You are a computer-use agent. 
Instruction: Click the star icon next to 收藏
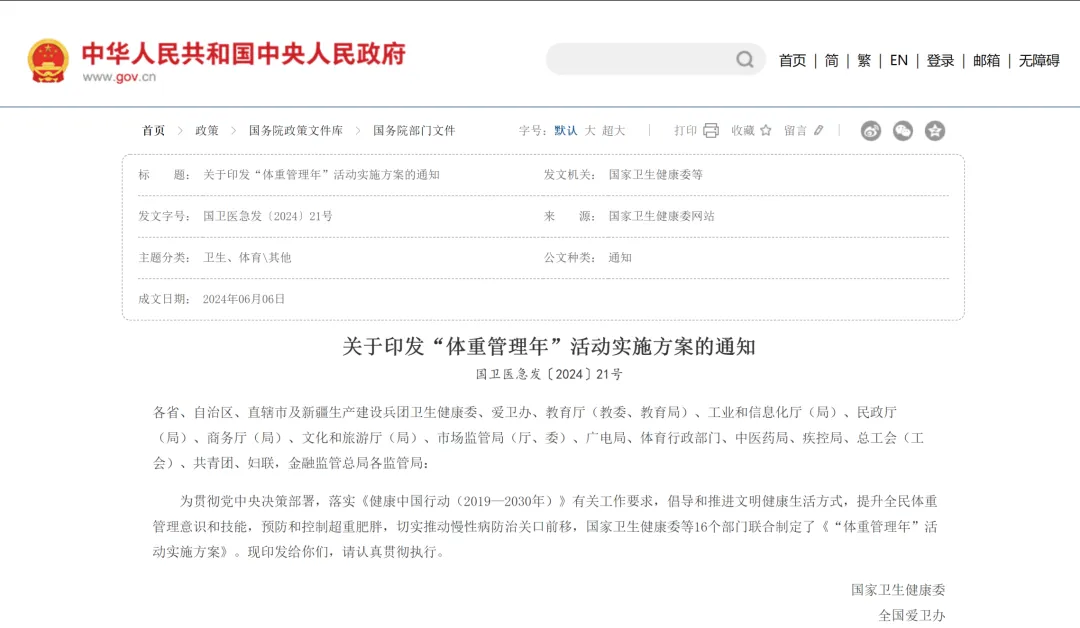[x=766, y=130]
